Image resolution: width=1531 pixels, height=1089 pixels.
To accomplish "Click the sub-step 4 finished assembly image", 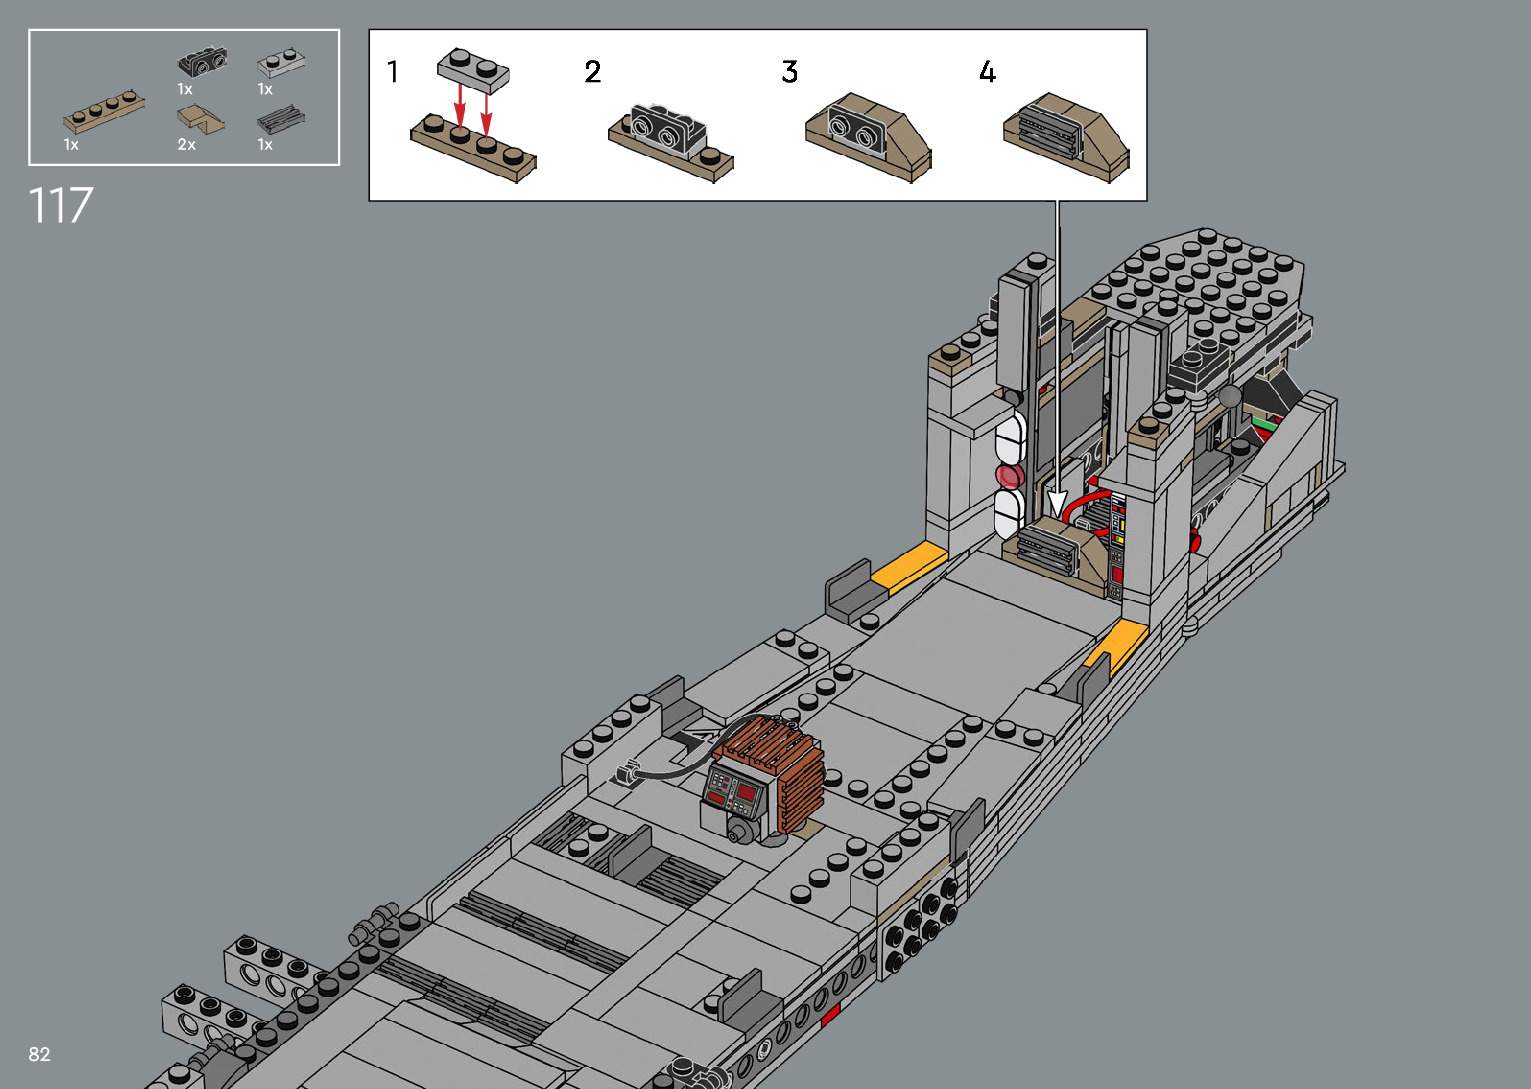I will (x=1066, y=137).
